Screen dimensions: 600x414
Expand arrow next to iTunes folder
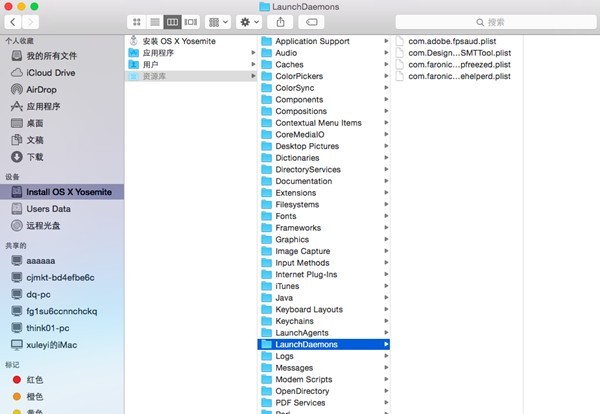tap(386, 286)
